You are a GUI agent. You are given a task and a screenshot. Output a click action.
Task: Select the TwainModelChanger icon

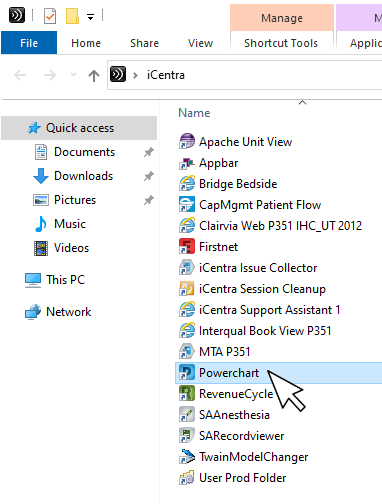(187, 457)
